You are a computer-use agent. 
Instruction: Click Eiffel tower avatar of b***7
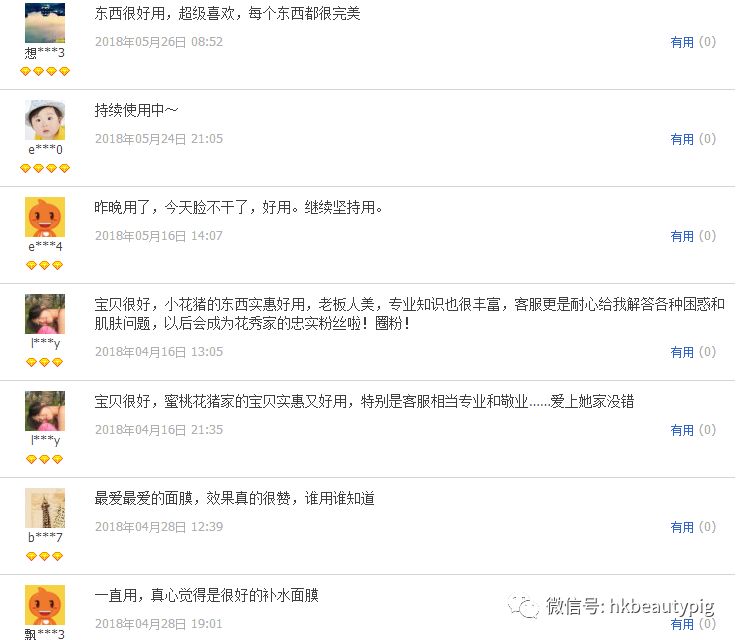click(x=45, y=508)
